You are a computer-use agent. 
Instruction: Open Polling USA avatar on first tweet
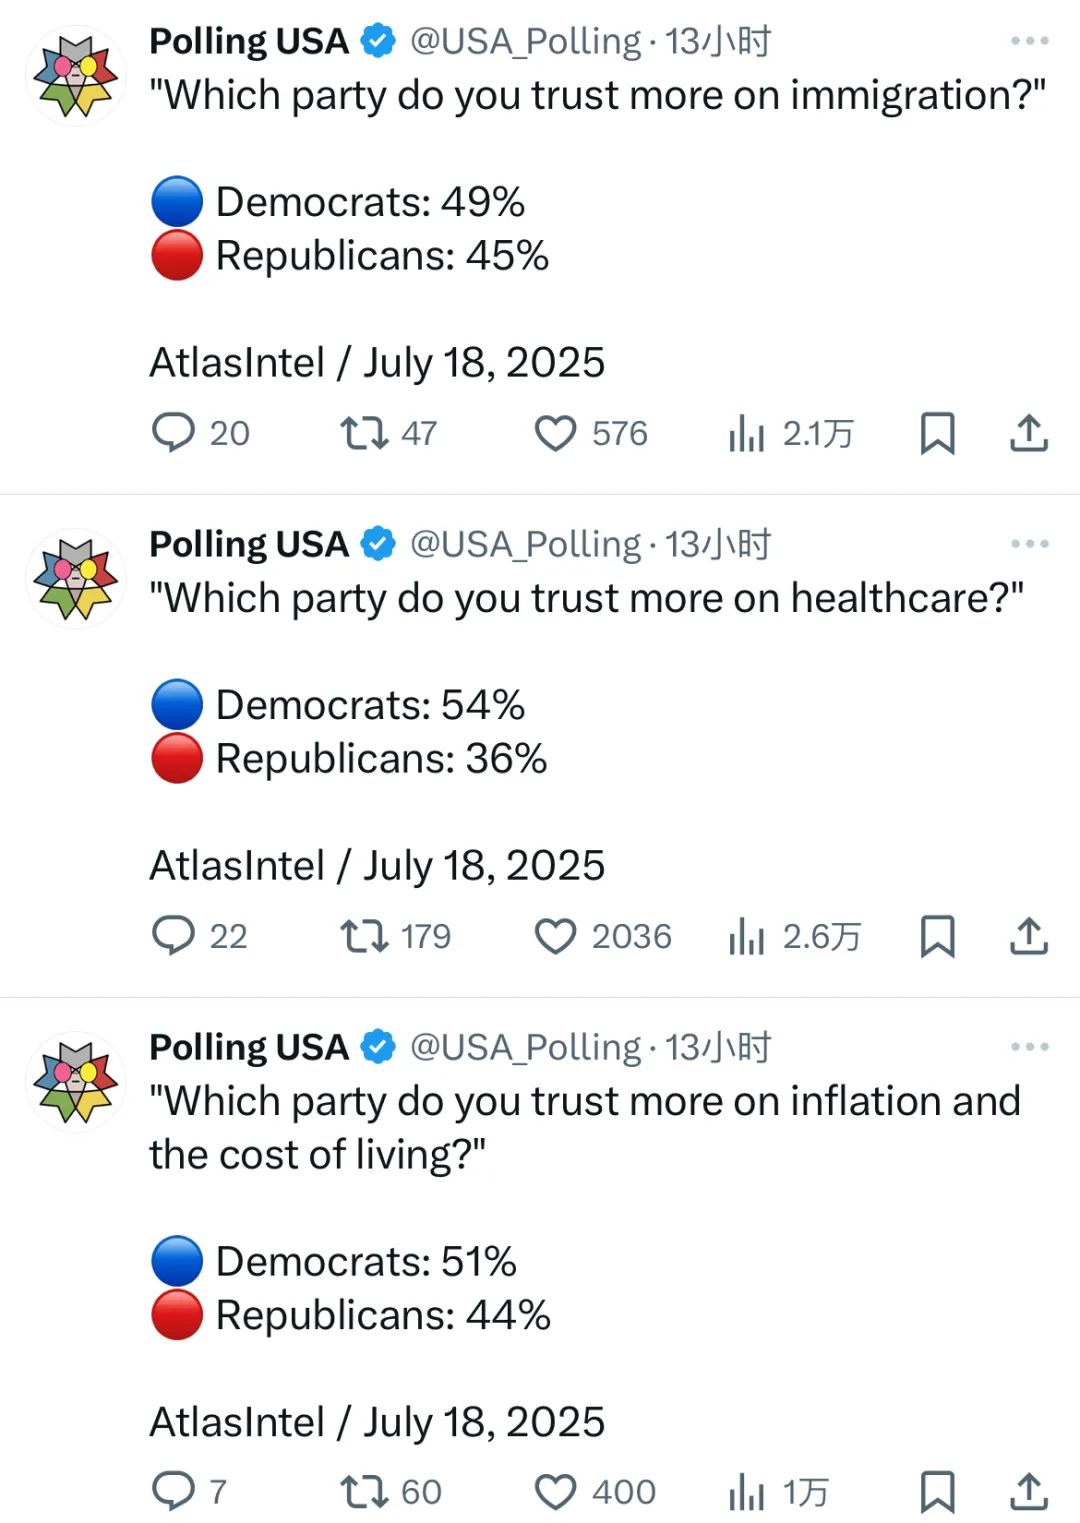[75, 76]
